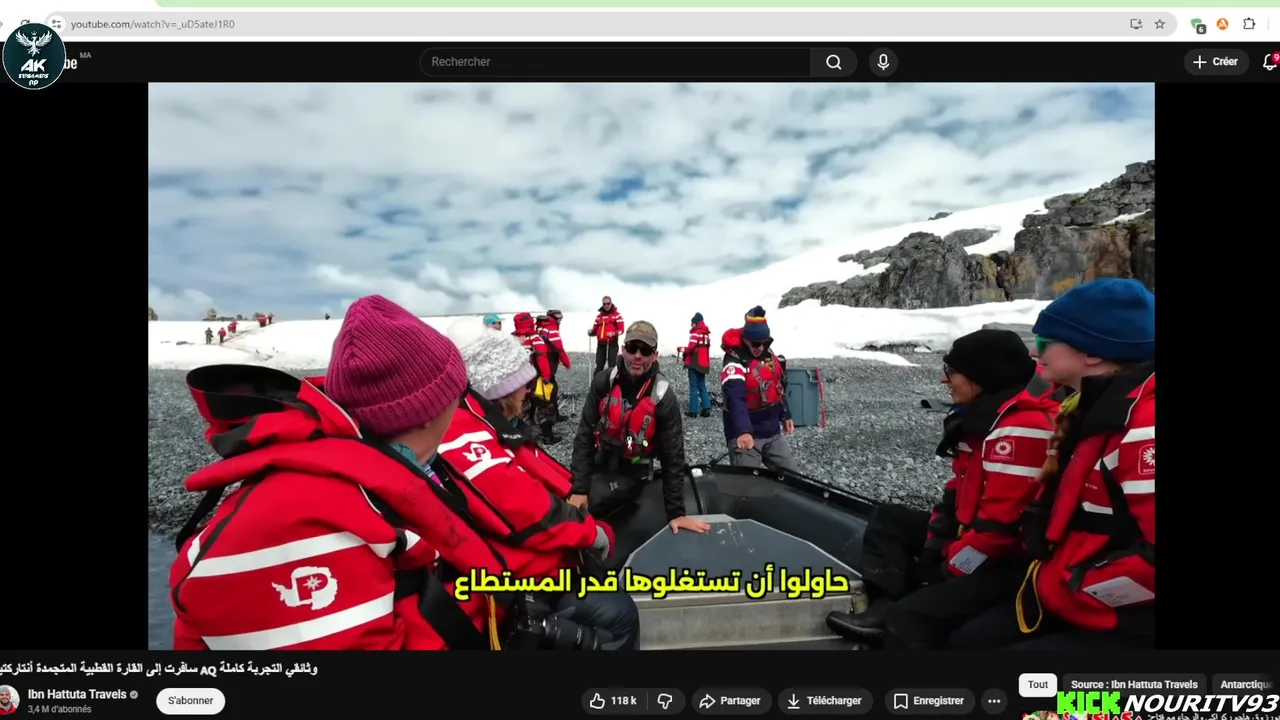Start voice search with microphone icon

[883, 62]
